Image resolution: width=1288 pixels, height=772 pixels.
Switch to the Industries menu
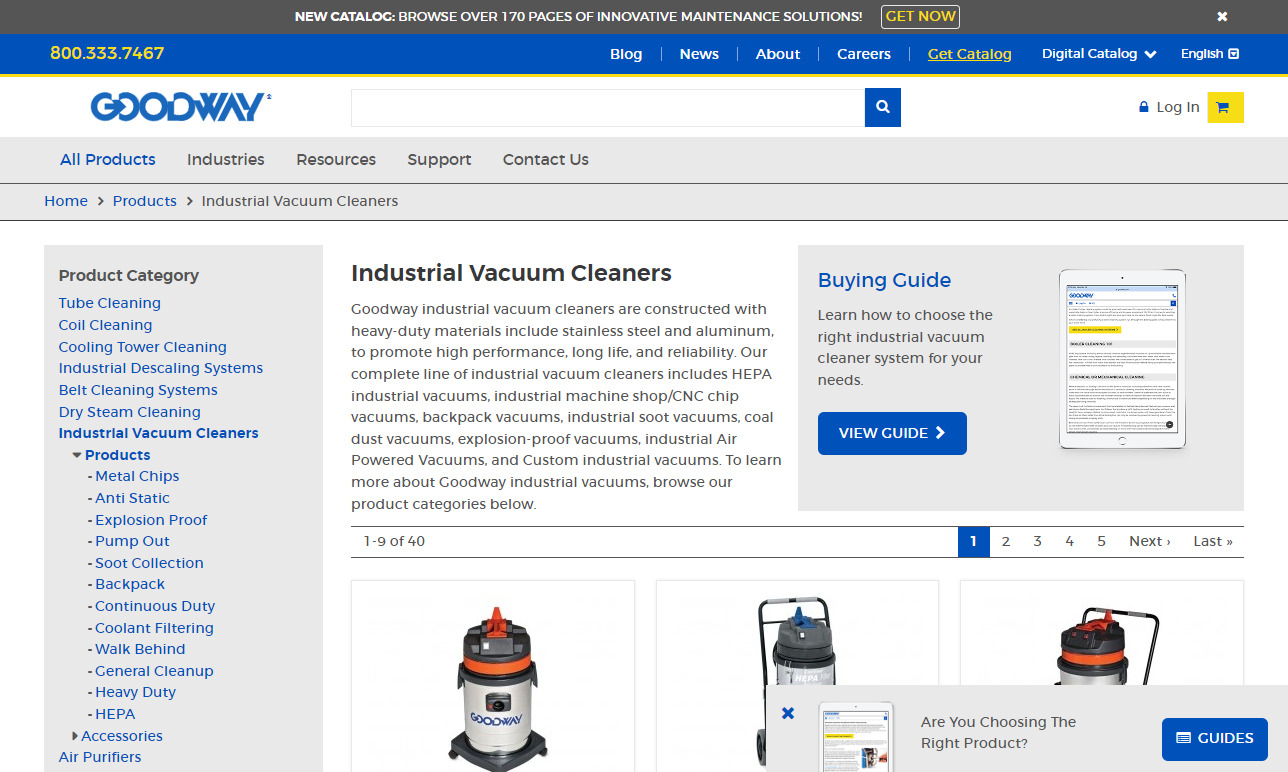tap(225, 160)
